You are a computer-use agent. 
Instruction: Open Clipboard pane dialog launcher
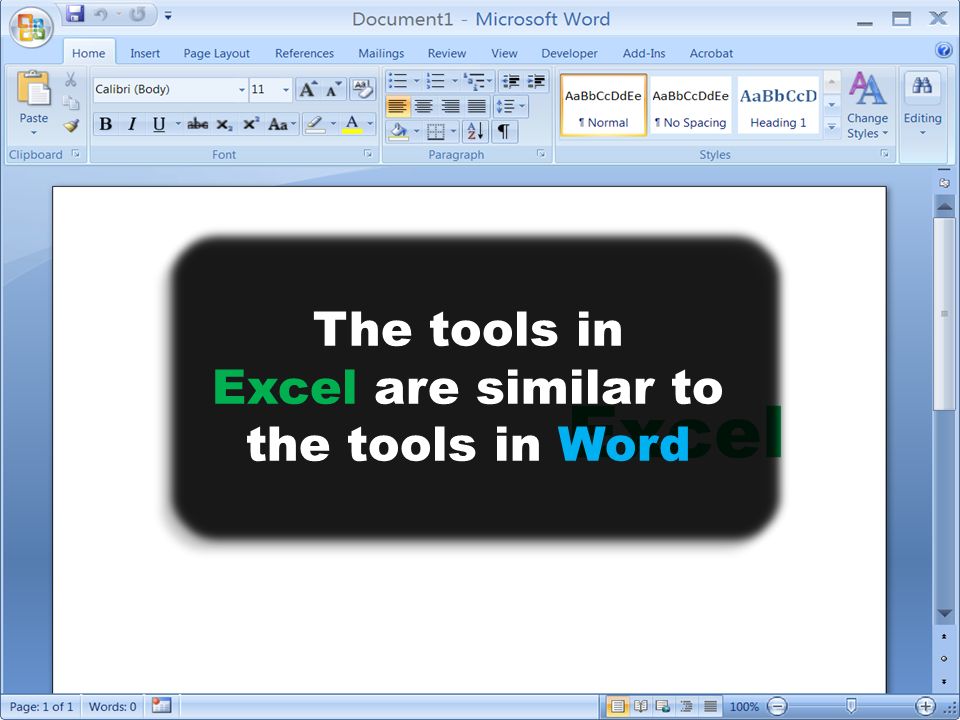tap(76, 154)
